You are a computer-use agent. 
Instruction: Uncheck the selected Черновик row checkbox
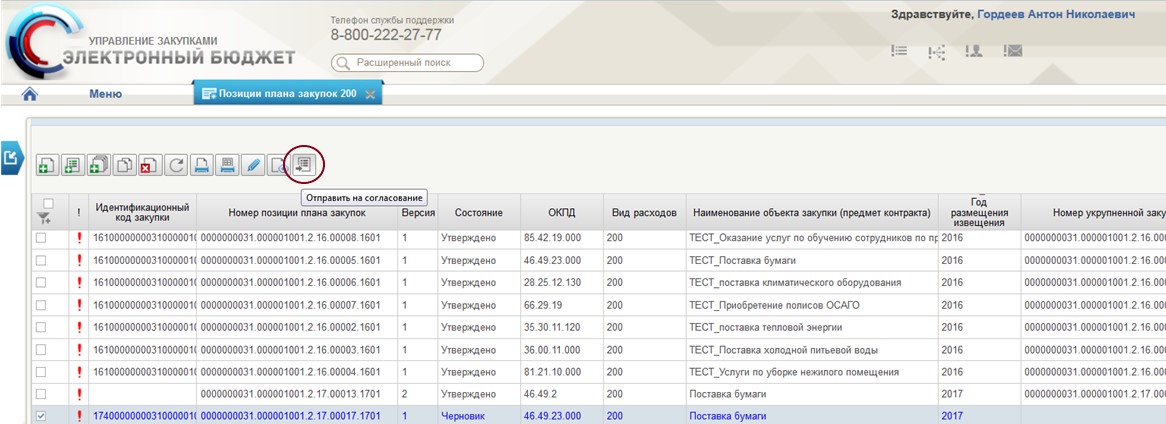[41, 417]
